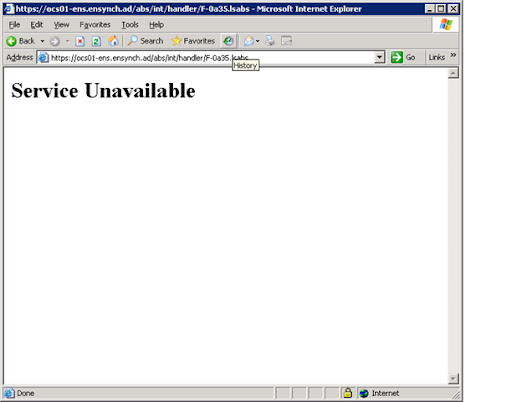Click the Go button
512x402 pixels.
(x=403, y=57)
